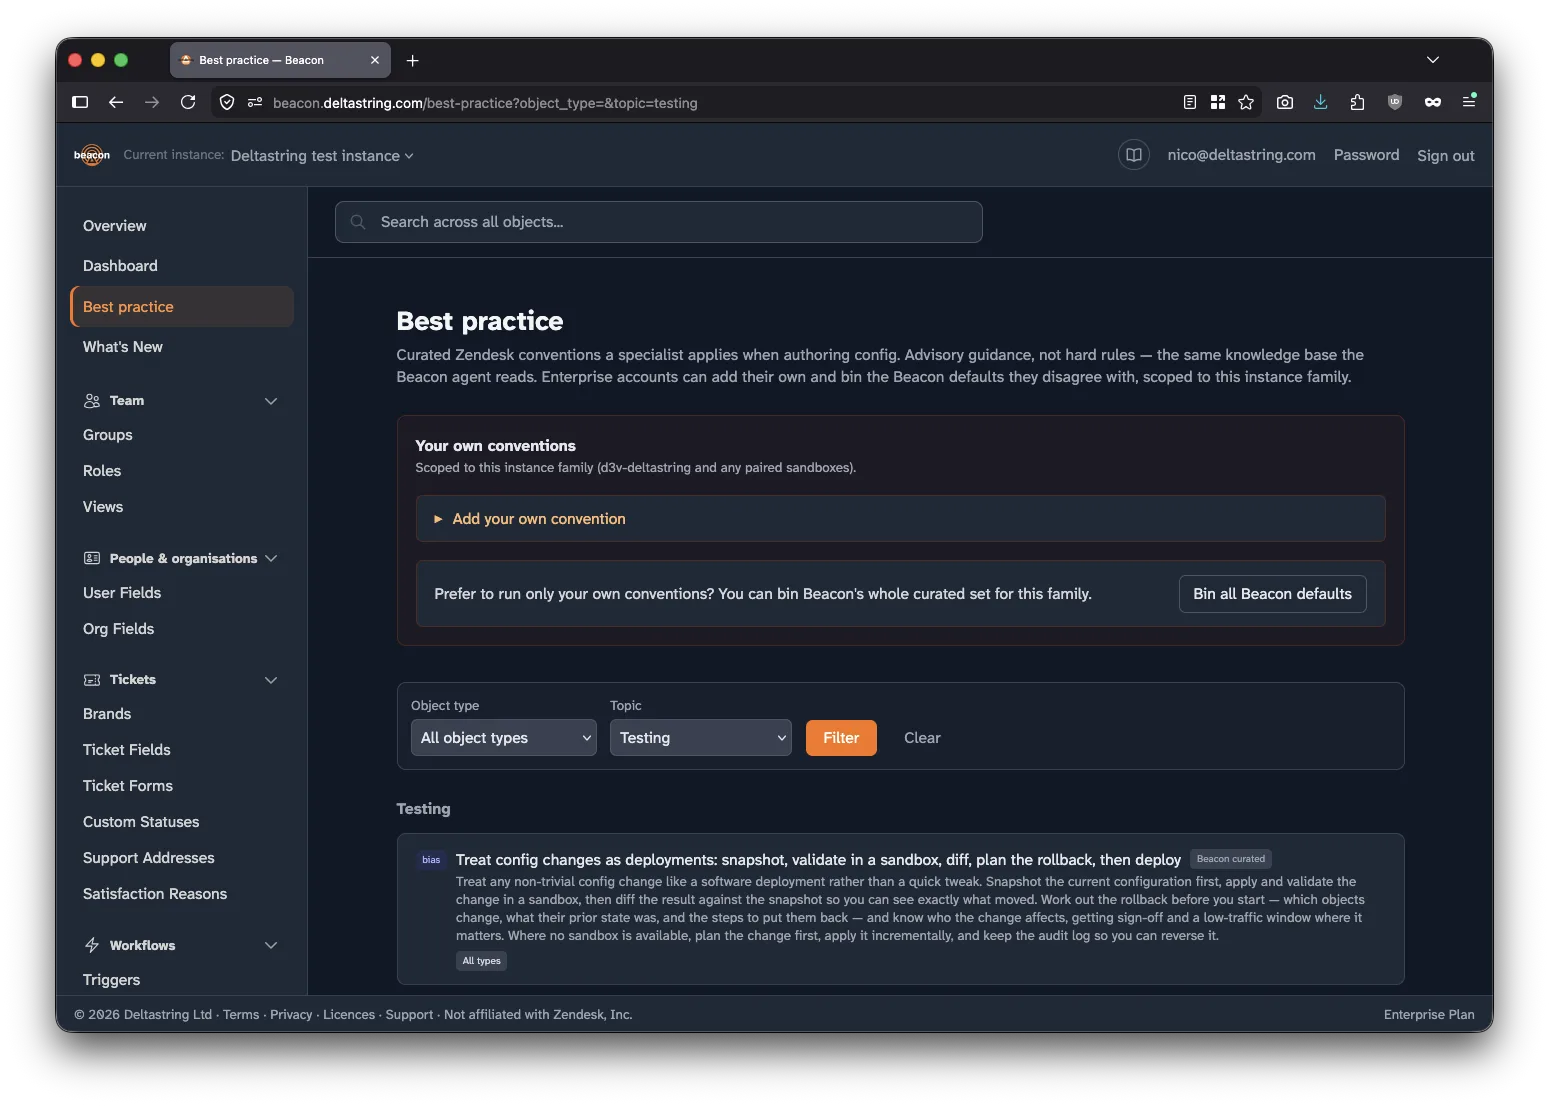Toggle the browser sidebar panel icon

(x=81, y=102)
